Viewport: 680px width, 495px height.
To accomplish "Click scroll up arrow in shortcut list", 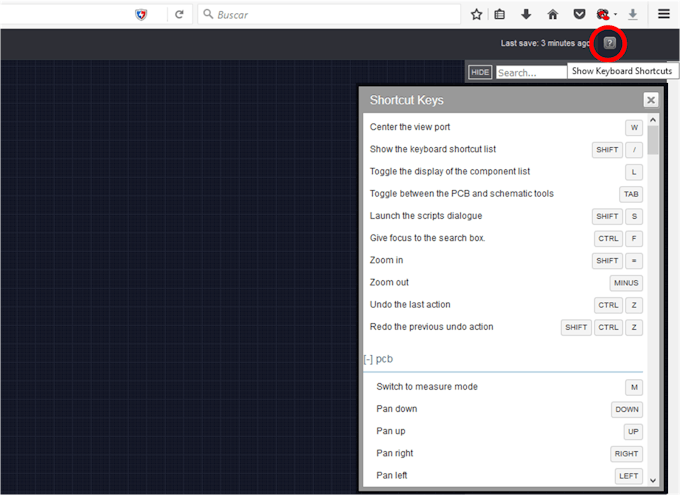I will [653, 120].
